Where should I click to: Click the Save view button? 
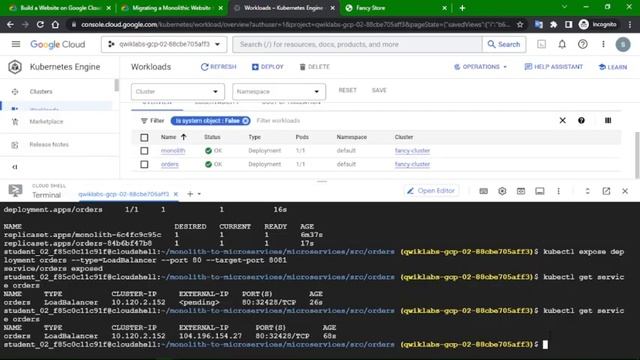379,90
